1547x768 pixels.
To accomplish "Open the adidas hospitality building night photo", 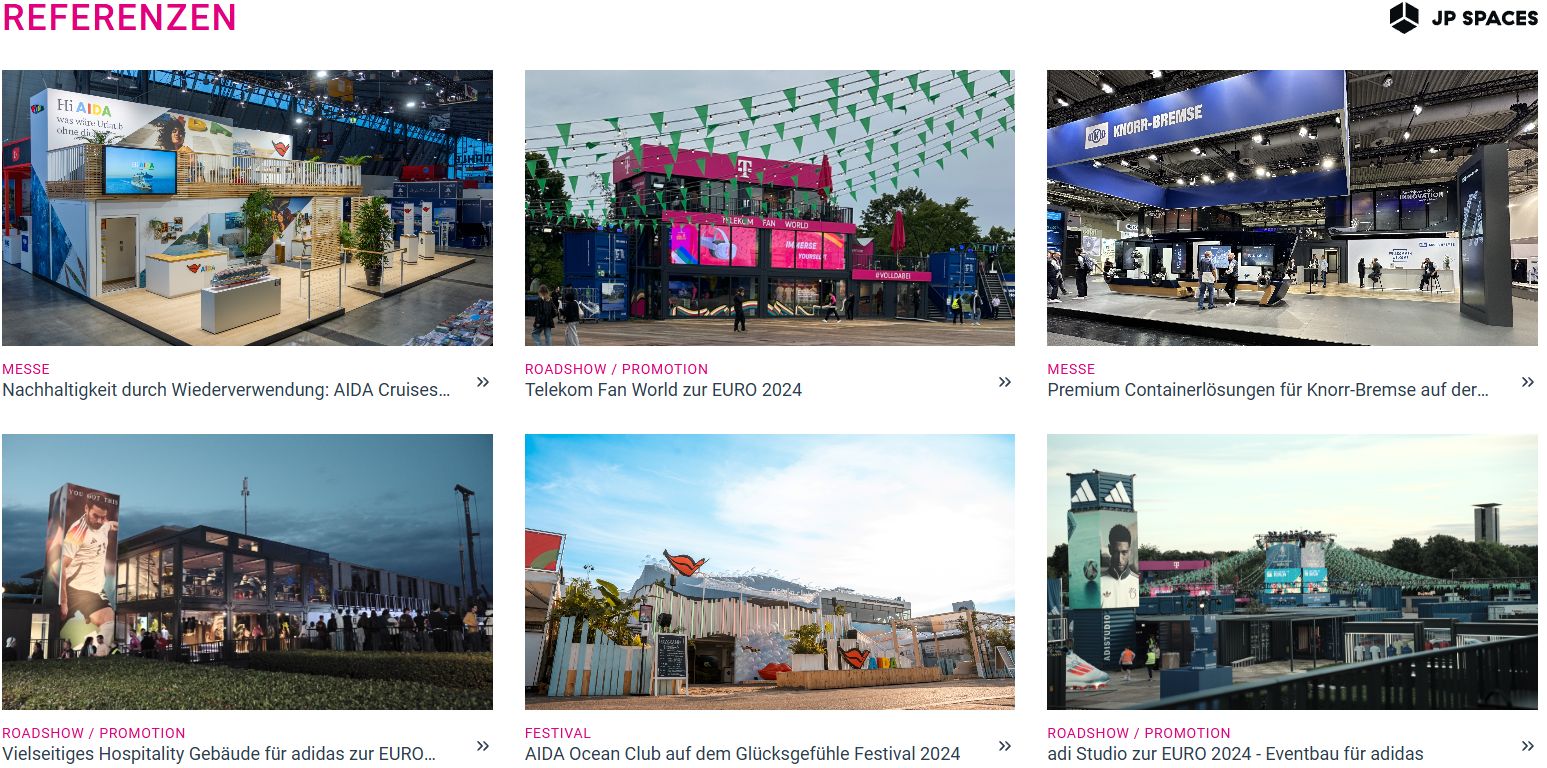I will [x=247, y=572].
